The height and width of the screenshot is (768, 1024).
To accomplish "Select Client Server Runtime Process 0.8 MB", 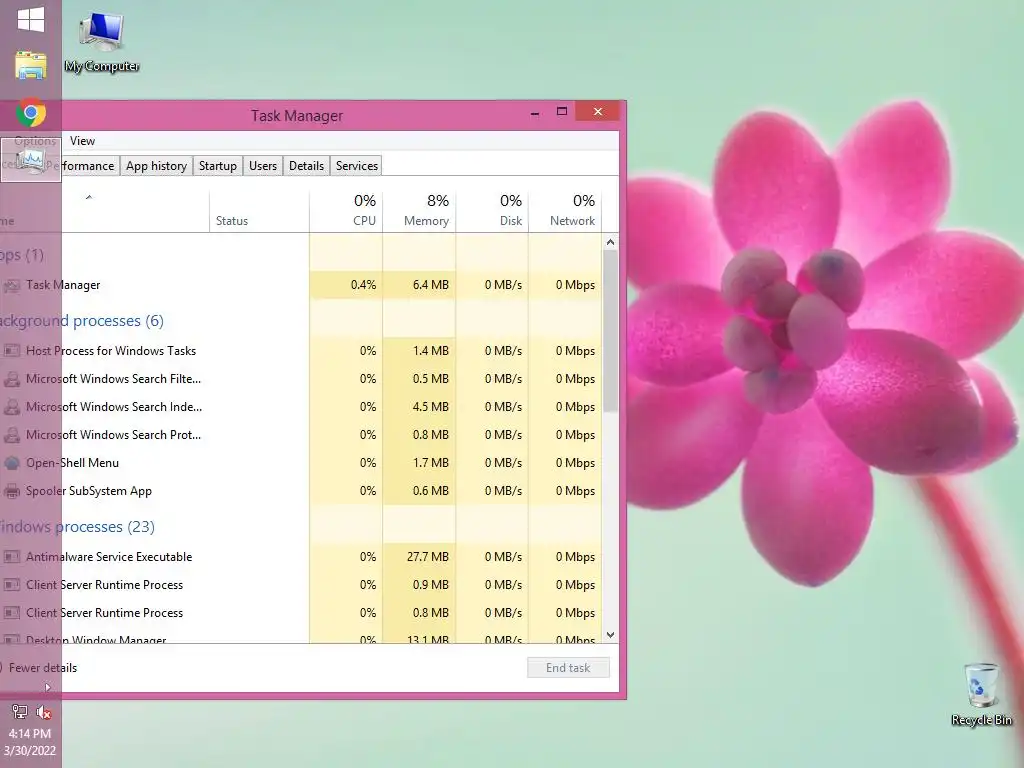I will 300,613.
